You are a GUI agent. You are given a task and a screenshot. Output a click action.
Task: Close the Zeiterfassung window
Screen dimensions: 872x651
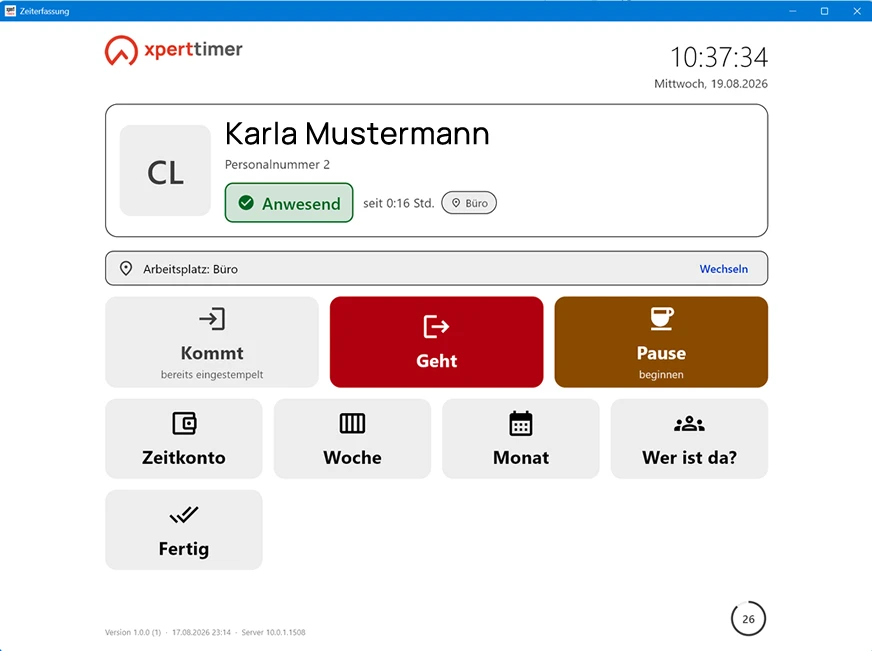856,11
